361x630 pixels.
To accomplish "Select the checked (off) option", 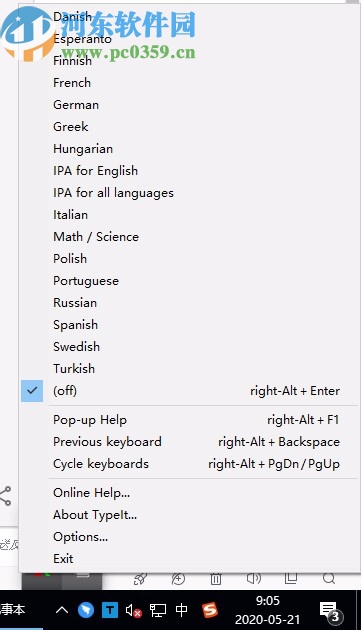I will click(x=189, y=391).
